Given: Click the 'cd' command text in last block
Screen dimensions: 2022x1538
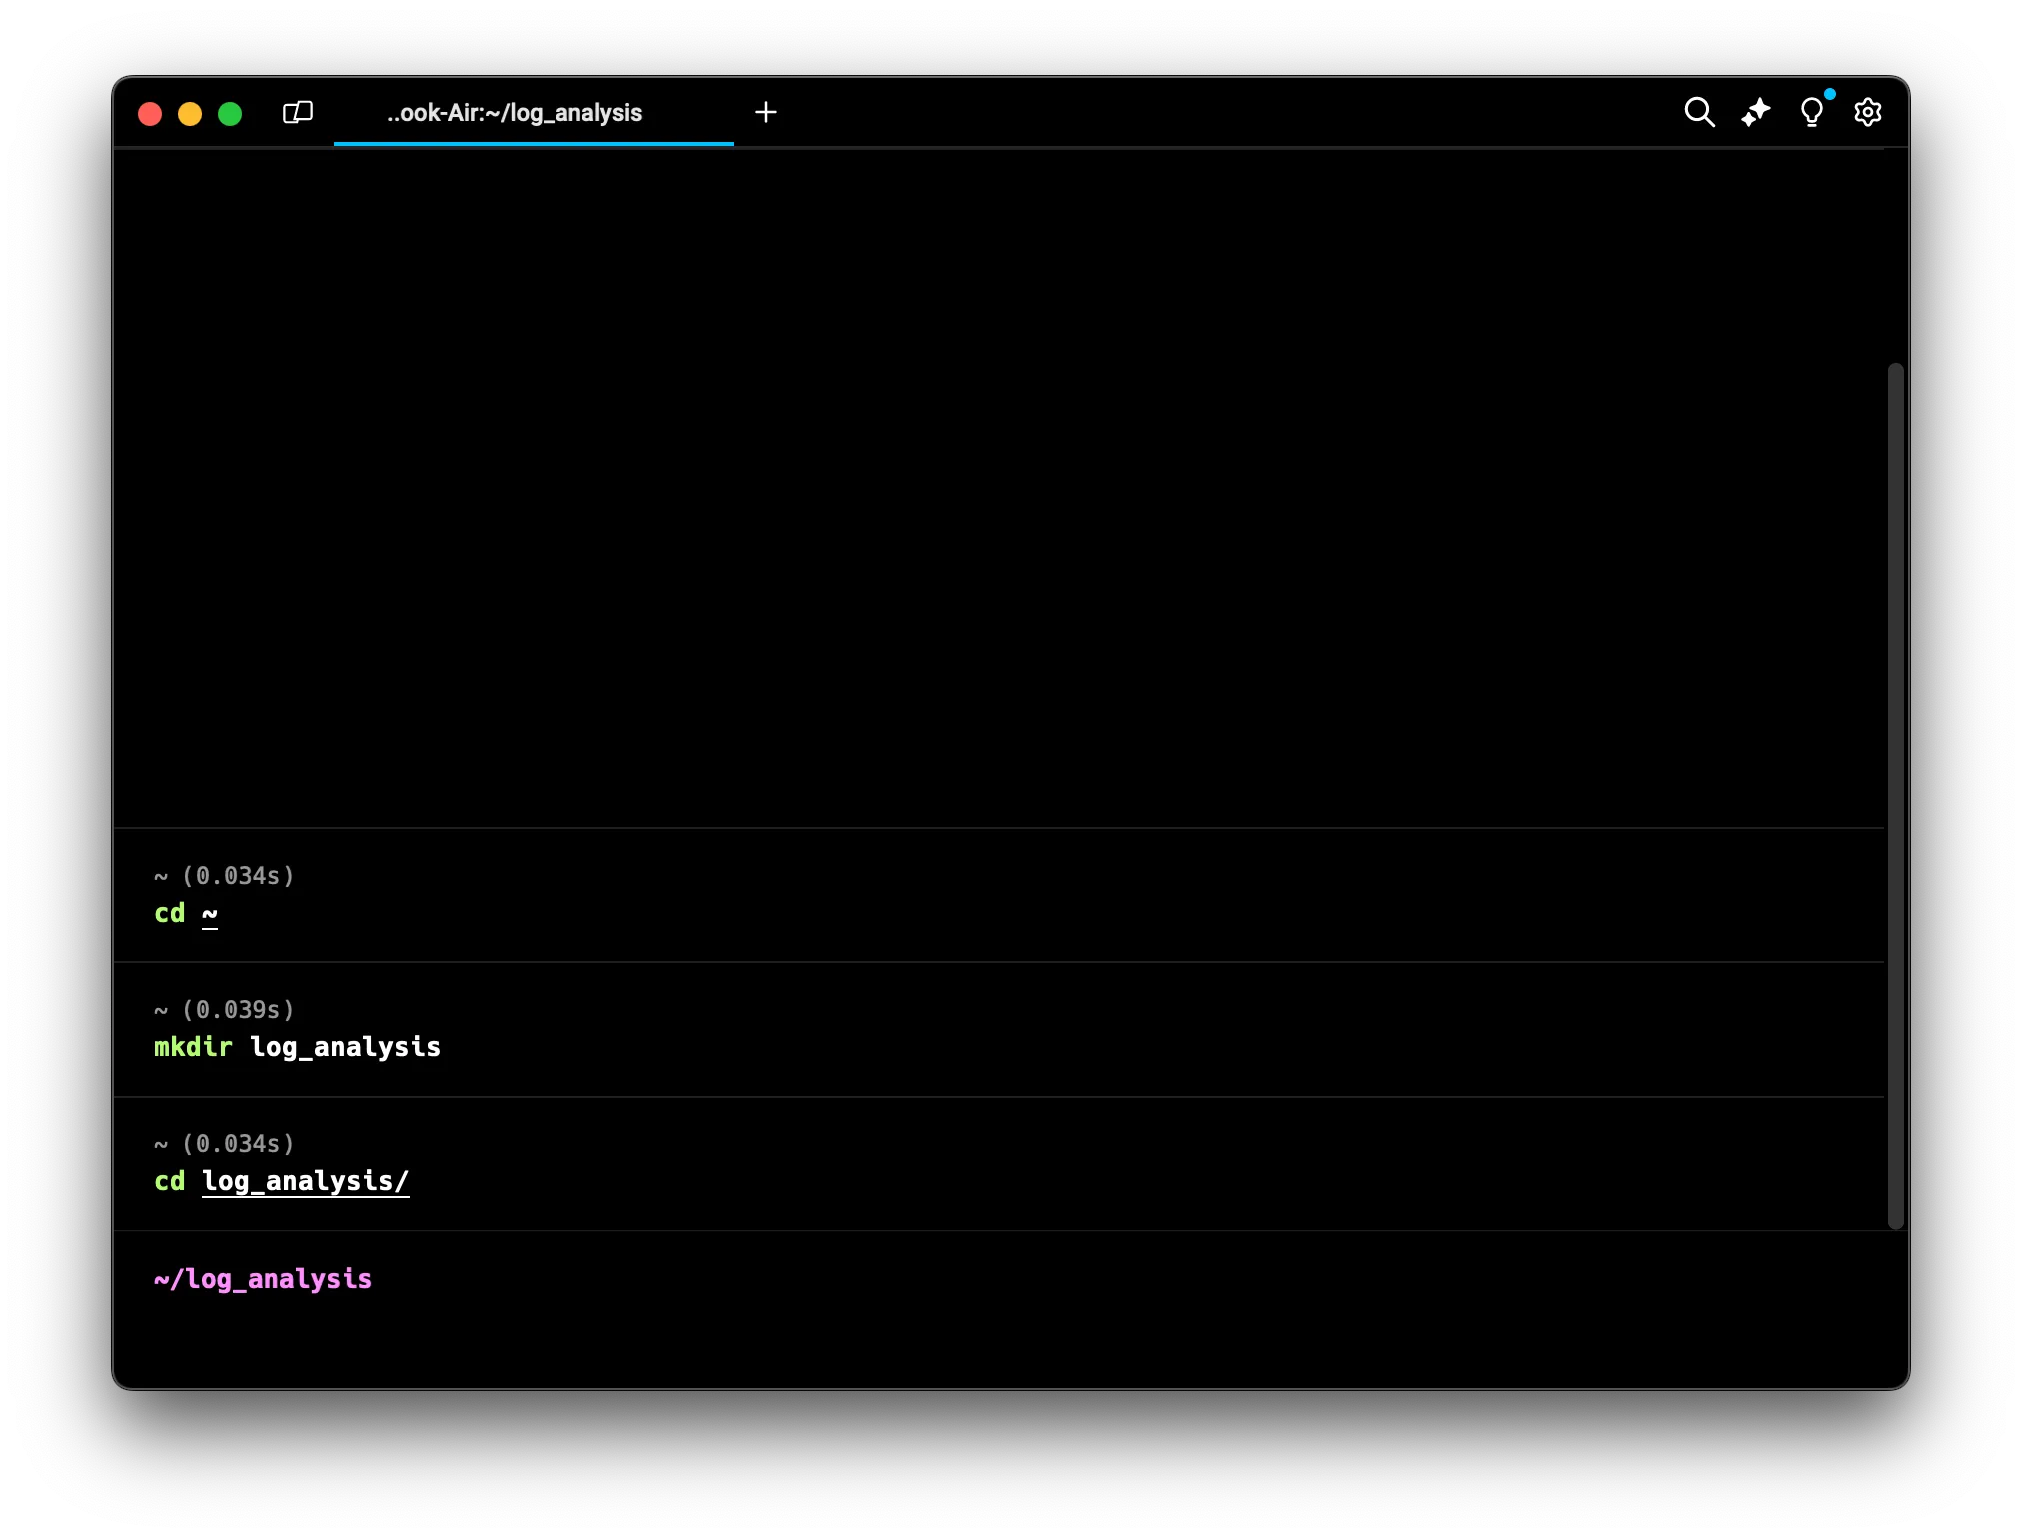Looking at the screenshot, I should coord(170,1181).
